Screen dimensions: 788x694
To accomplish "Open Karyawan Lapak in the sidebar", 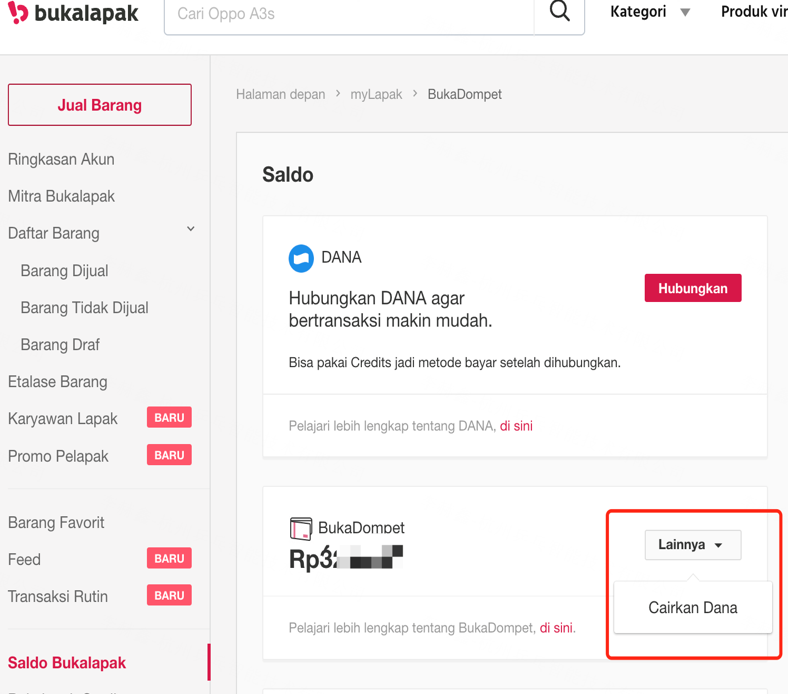I will tap(63, 418).
